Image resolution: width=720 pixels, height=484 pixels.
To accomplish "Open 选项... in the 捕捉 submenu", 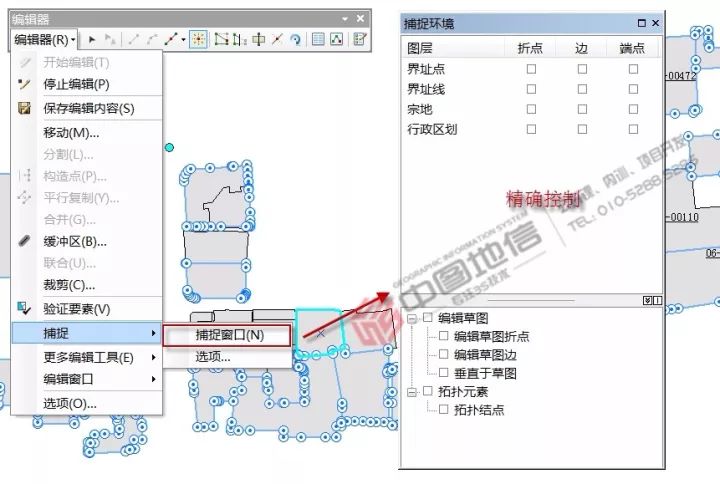I will click(x=227, y=356).
